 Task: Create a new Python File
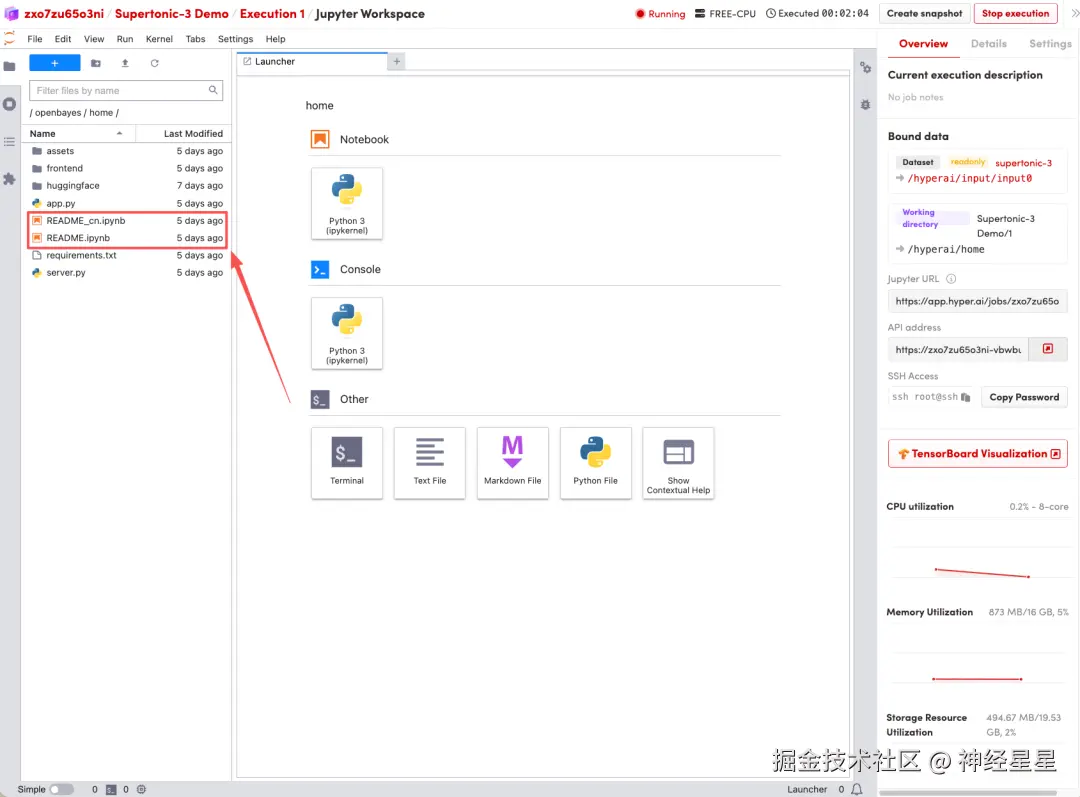point(595,463)
